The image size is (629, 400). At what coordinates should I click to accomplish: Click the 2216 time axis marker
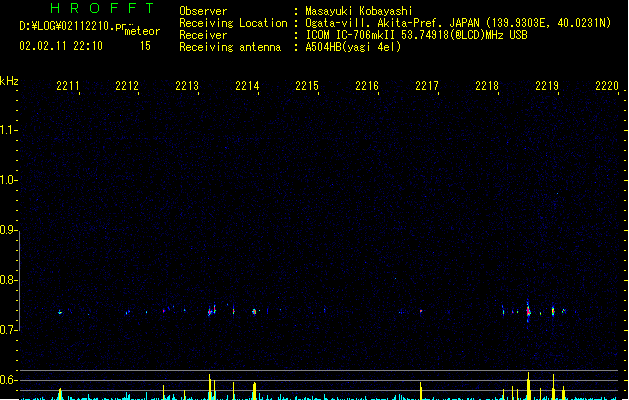coord(367,86)
